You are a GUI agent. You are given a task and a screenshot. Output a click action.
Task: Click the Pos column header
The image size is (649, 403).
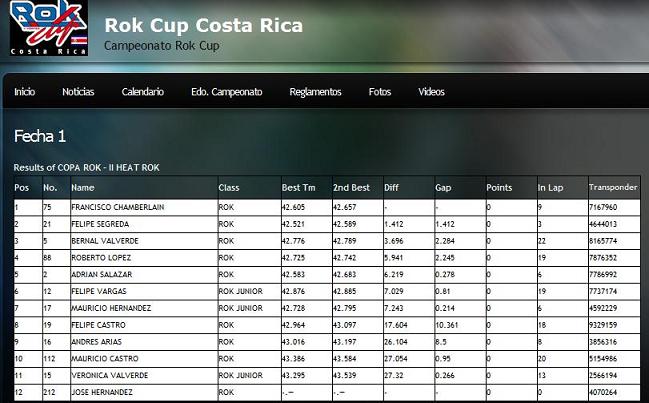(x=22, y=187)
